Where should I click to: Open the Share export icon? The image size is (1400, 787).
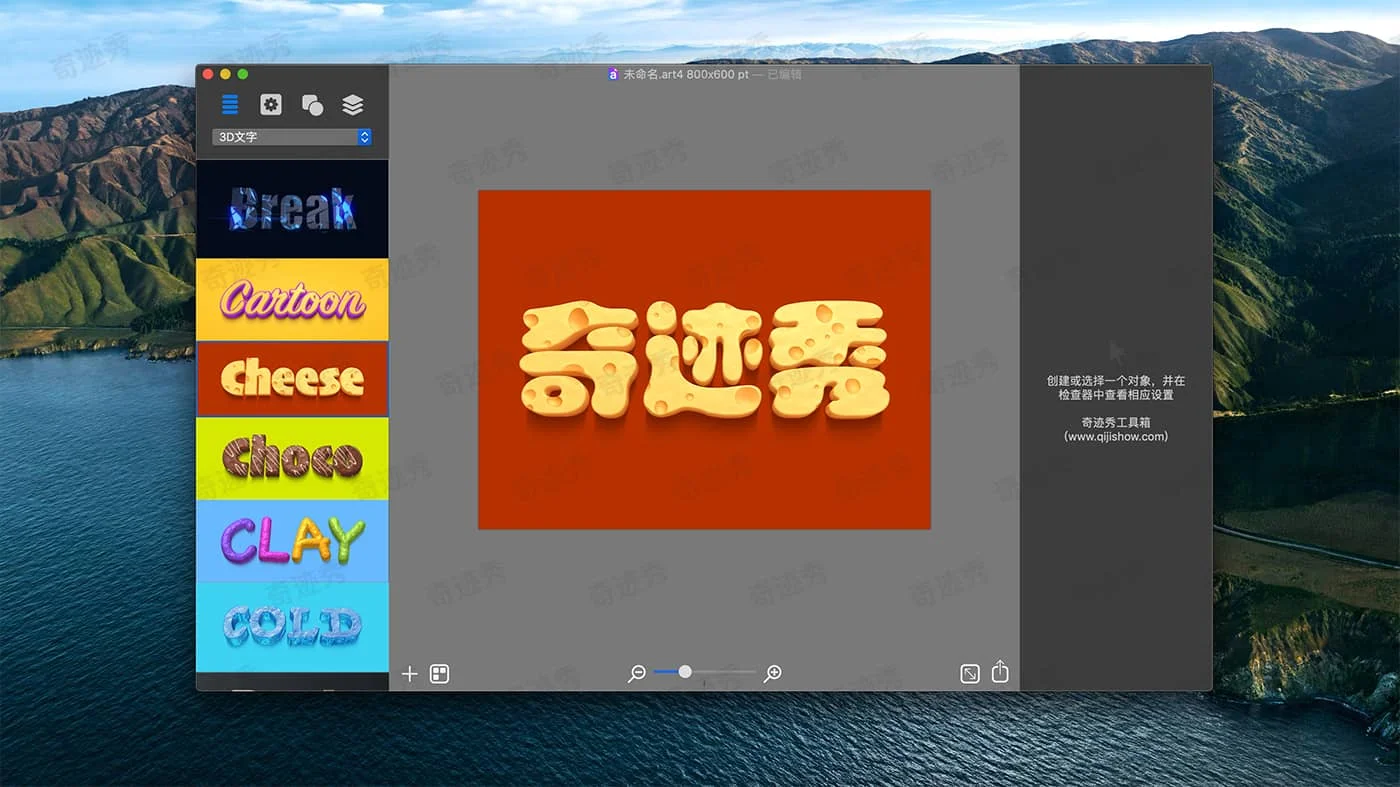1000,672
